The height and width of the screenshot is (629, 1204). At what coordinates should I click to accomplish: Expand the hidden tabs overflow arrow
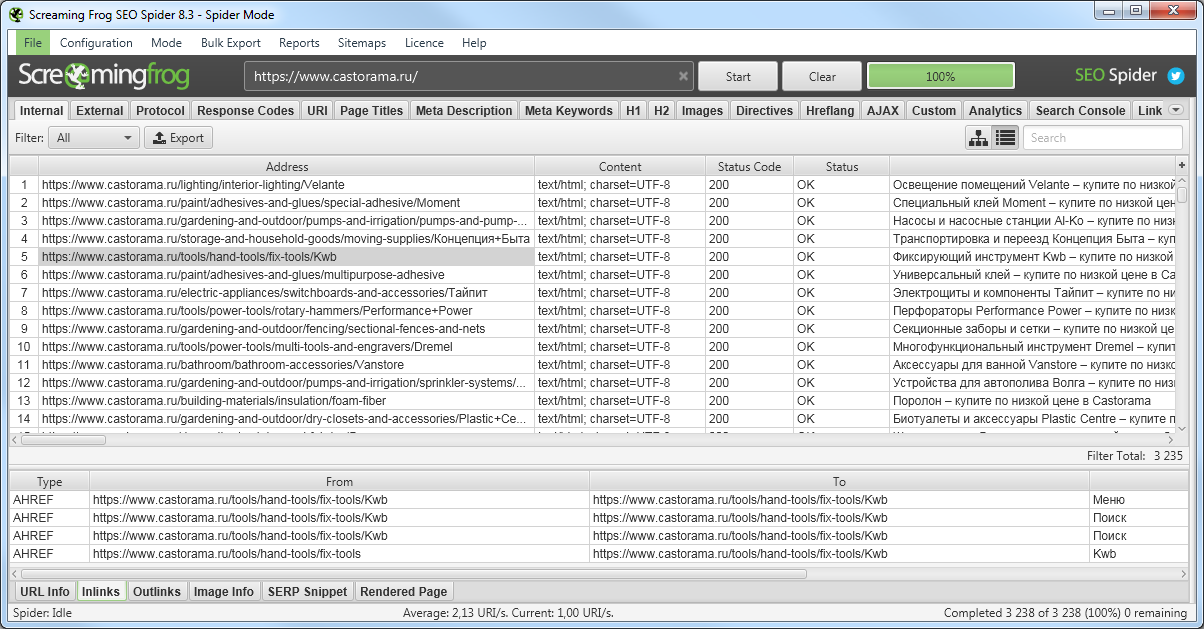[x=1175, y=110]
